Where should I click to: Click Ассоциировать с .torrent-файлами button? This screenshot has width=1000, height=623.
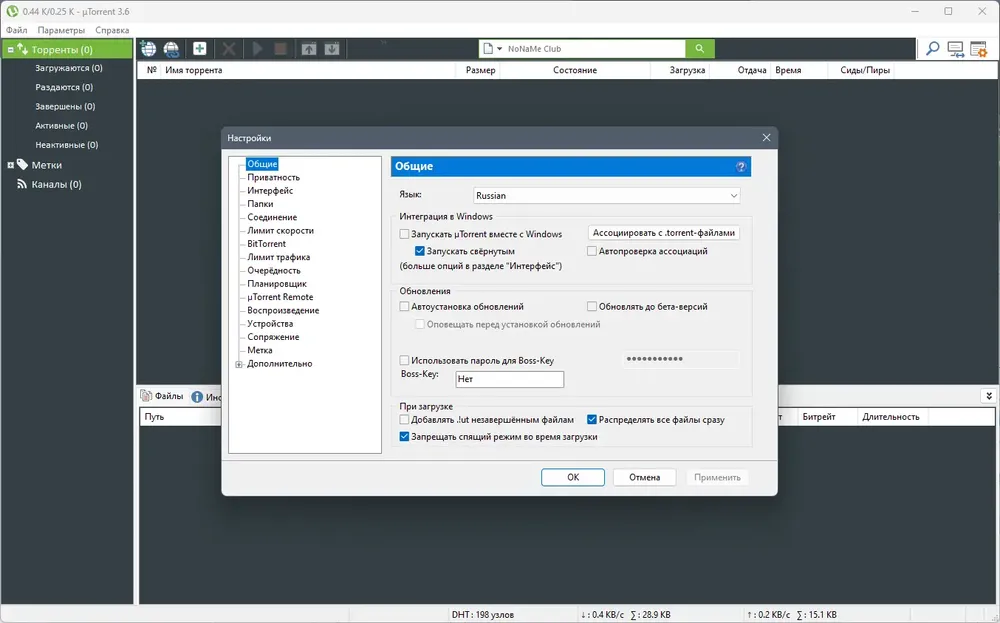[x=664, y=233]
